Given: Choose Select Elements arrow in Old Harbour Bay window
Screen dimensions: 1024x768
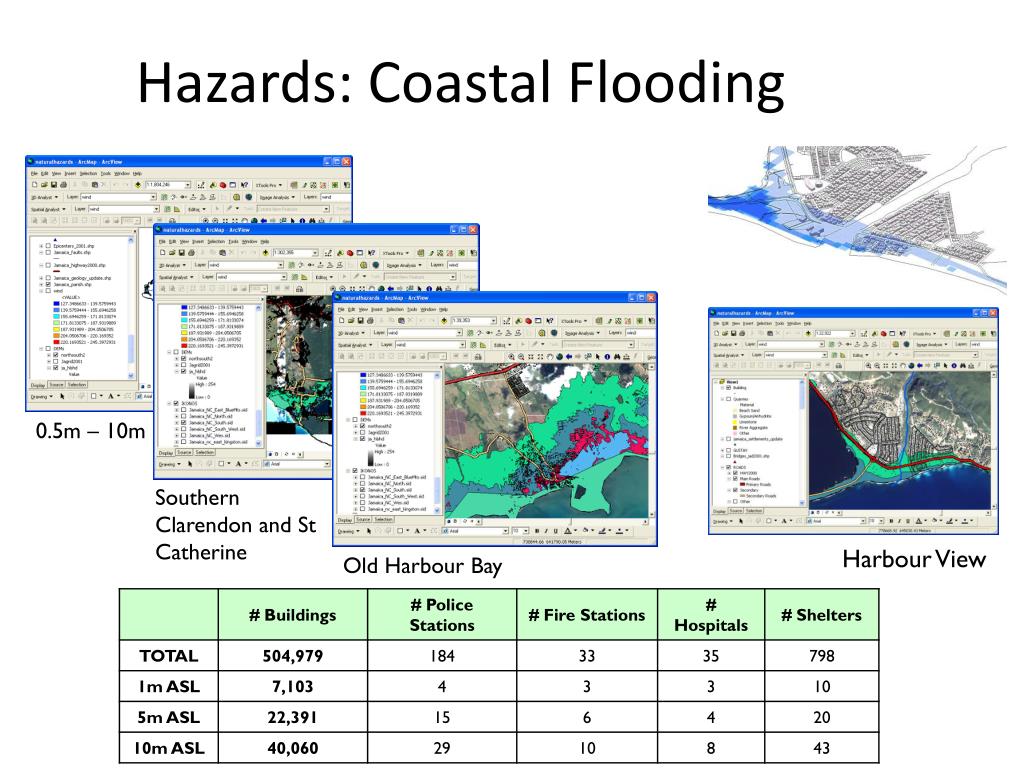Looking at the screenshot, I should (598, 357).
